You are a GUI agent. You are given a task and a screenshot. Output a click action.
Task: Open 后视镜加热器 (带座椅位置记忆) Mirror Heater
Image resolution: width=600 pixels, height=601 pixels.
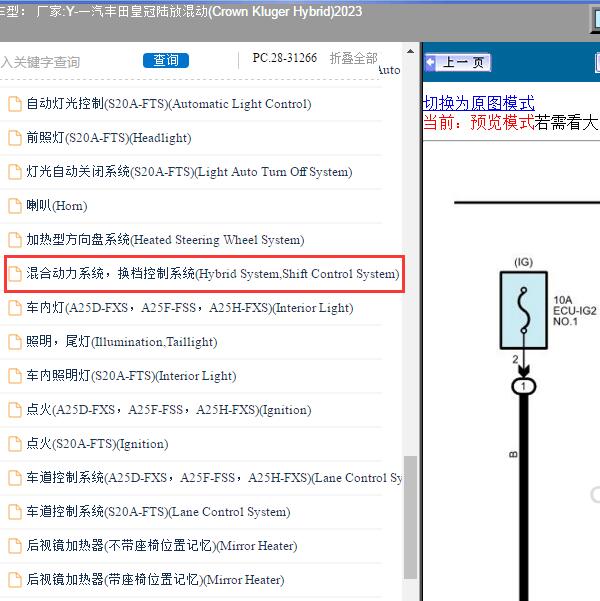pyautogui.click(x=155, y=580)
